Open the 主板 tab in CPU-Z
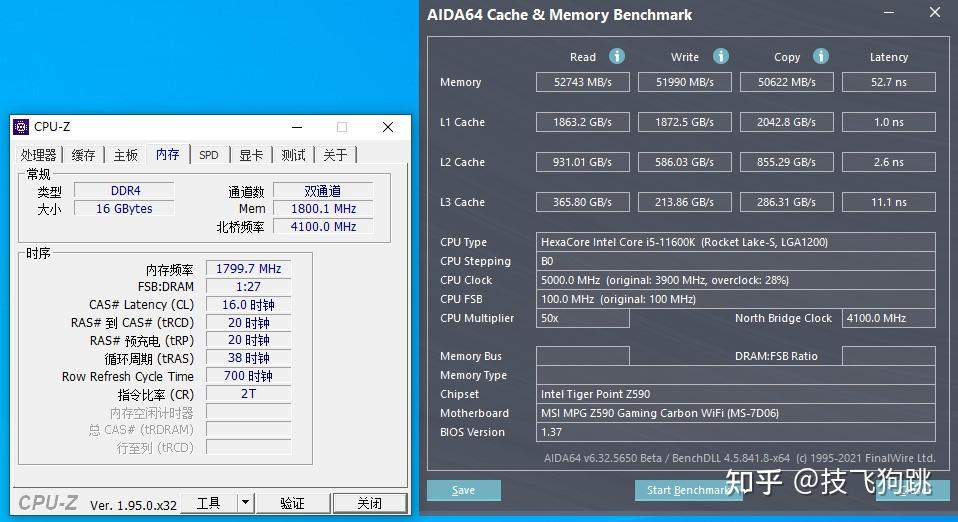The image size is (958, 522). (x=125, y=155)
